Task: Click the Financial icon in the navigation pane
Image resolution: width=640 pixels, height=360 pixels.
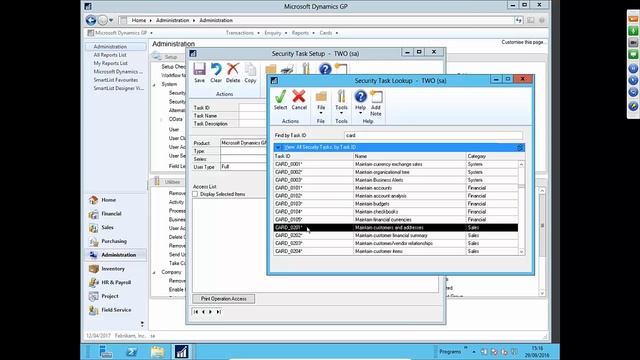Action: [93, 214]
